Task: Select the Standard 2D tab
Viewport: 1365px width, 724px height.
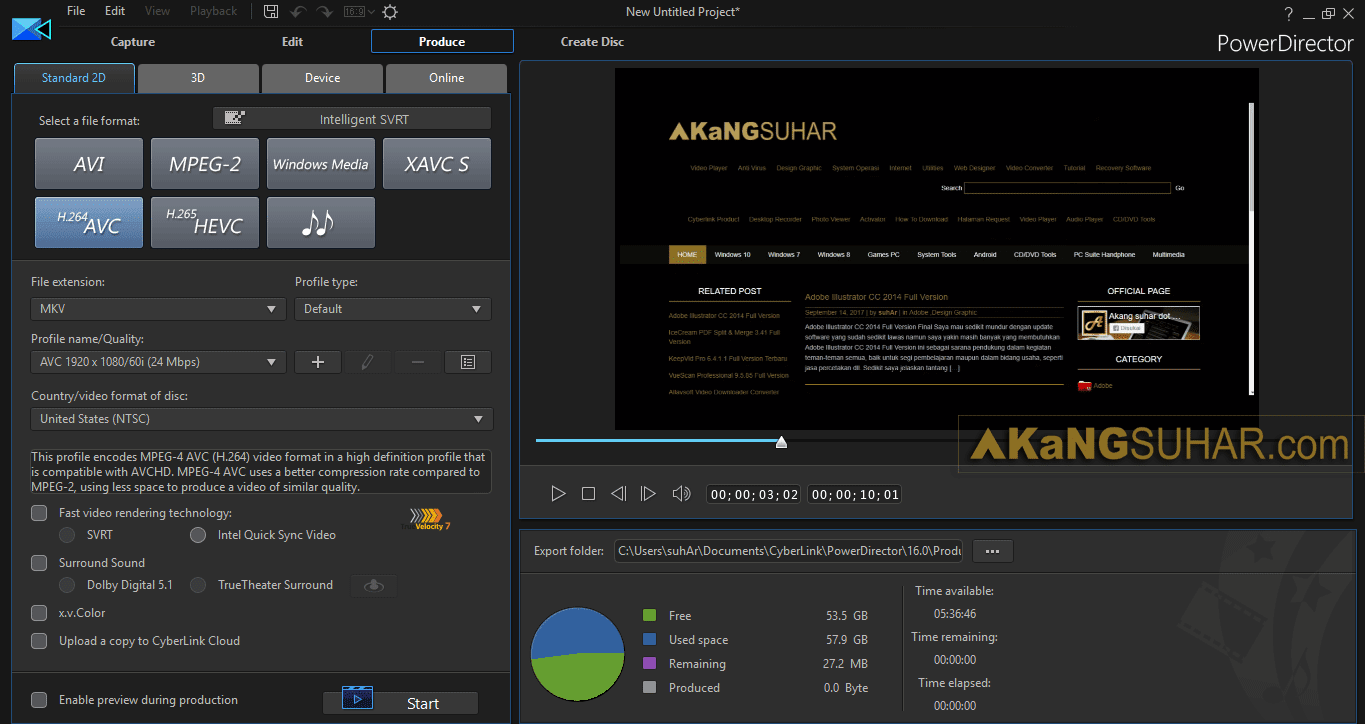Action: point(74,78)
